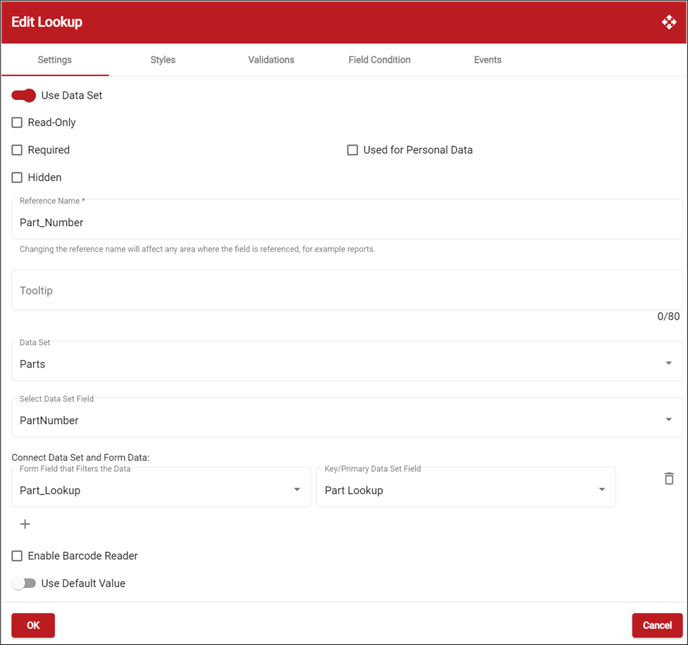Click the reference name change warning text
Viewport: 688px width, 645px height.
coord(197,249)
